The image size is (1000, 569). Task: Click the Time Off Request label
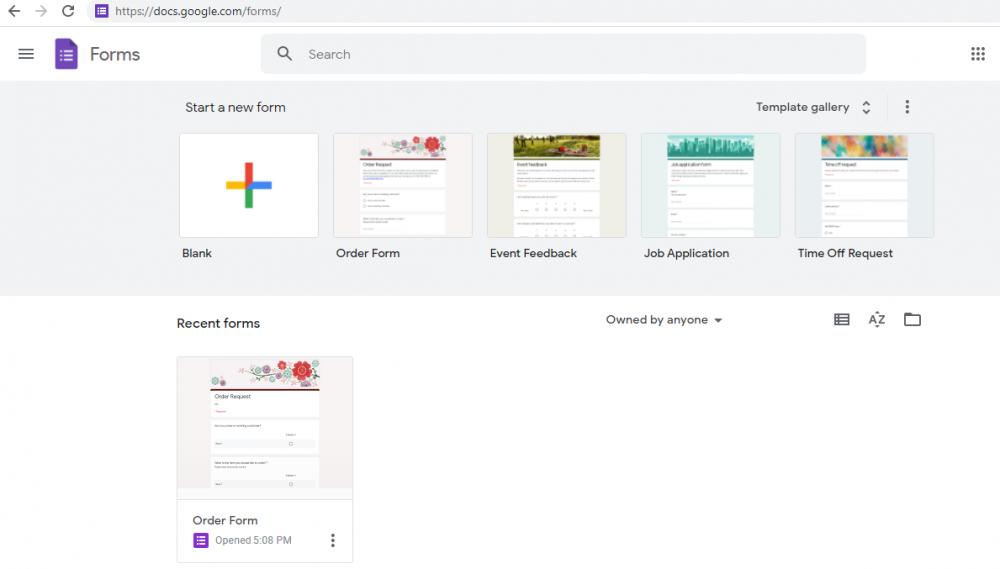[x=845, y=253]
